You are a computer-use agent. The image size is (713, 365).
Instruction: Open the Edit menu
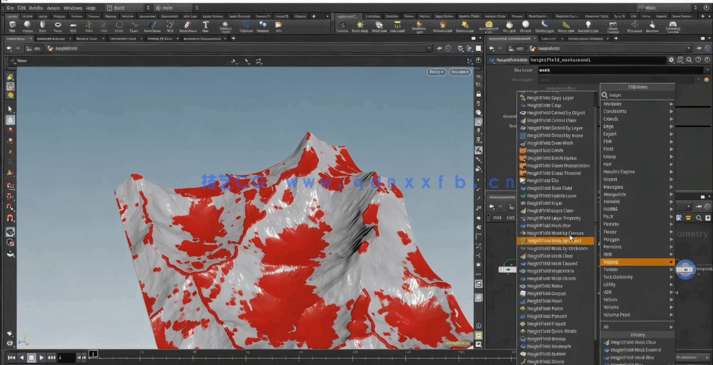tap(21, 8)
